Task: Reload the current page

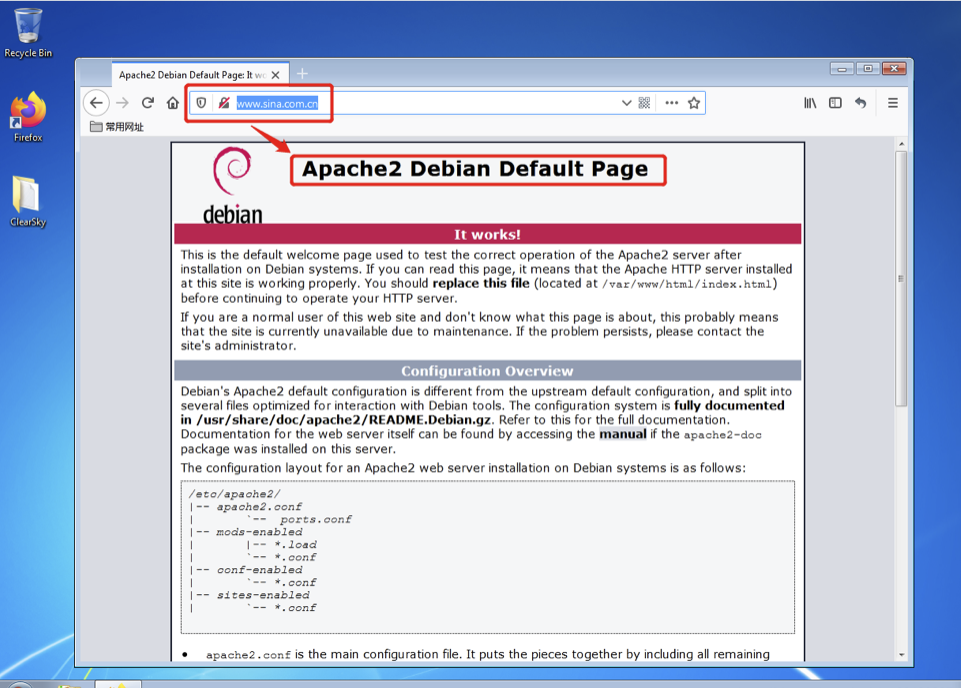Action: pyautogui.click(x=148, y=103)
